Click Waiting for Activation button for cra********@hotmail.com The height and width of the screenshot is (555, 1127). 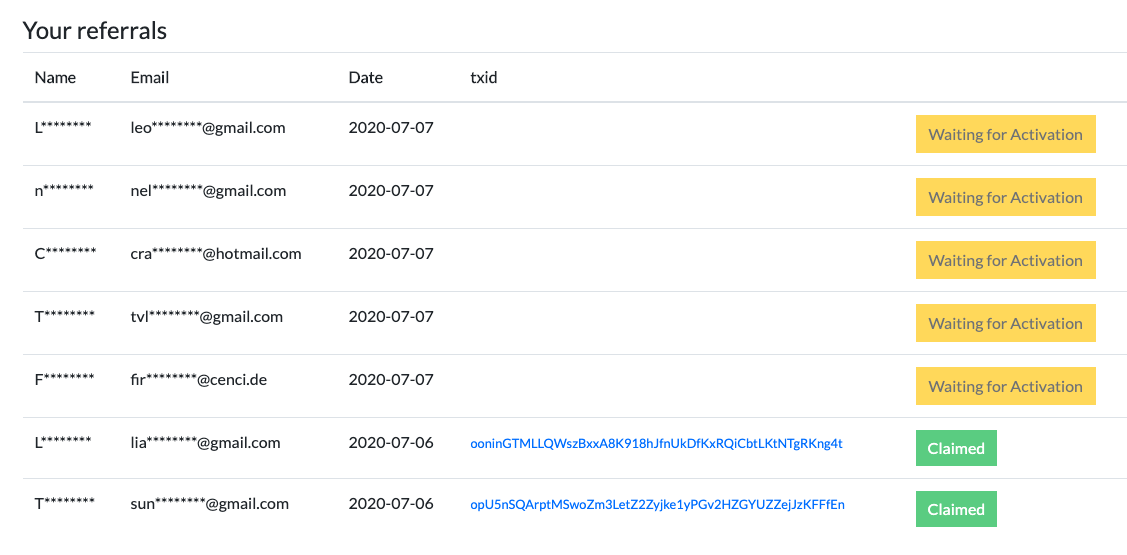(1006, 260)
